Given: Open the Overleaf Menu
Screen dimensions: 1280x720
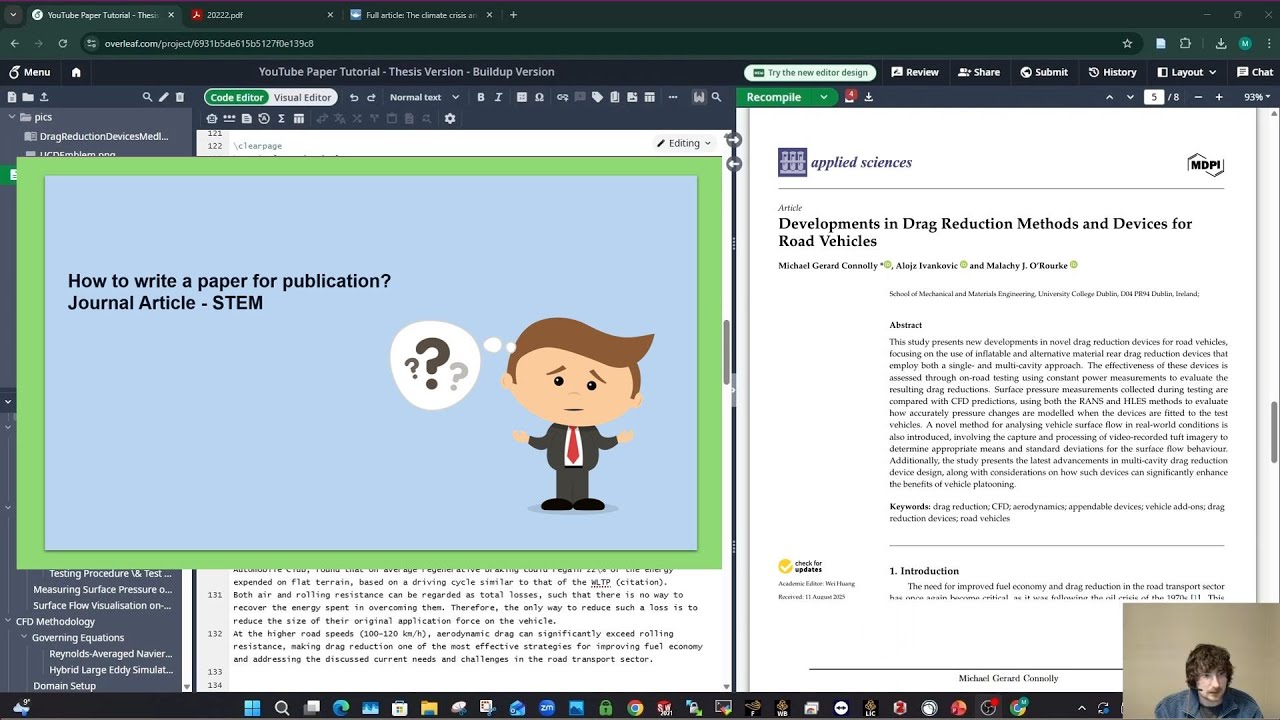Looking at the screenshot, I should pyautogui.click(x=29, y=72).
